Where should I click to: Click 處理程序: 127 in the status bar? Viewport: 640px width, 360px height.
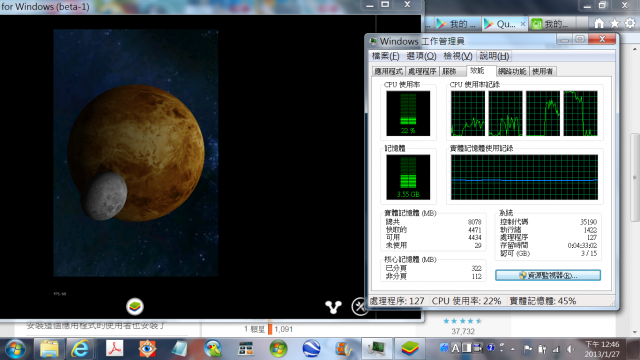[x=397, y=301]
